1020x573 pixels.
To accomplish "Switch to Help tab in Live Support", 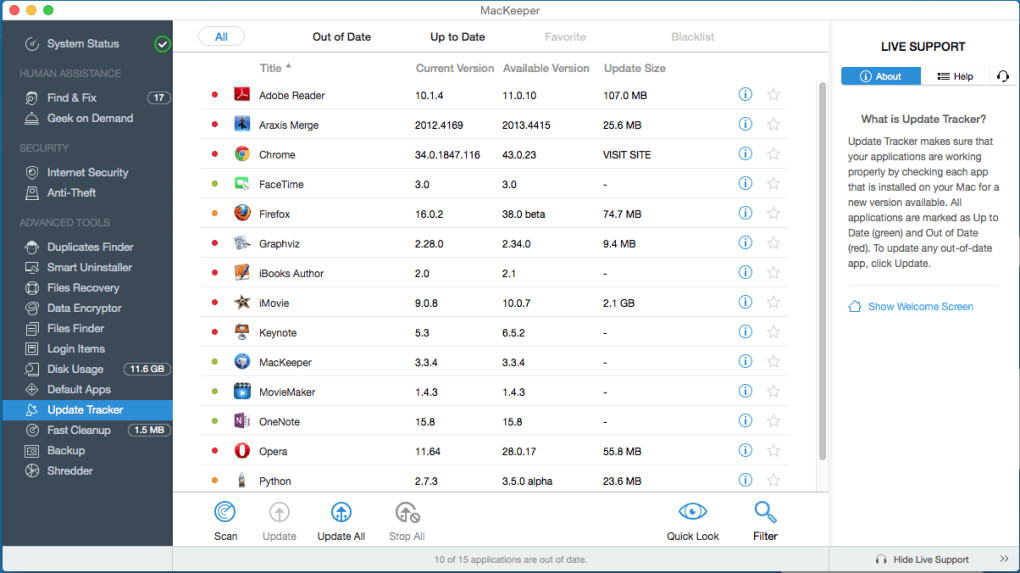I will point(955,76).
